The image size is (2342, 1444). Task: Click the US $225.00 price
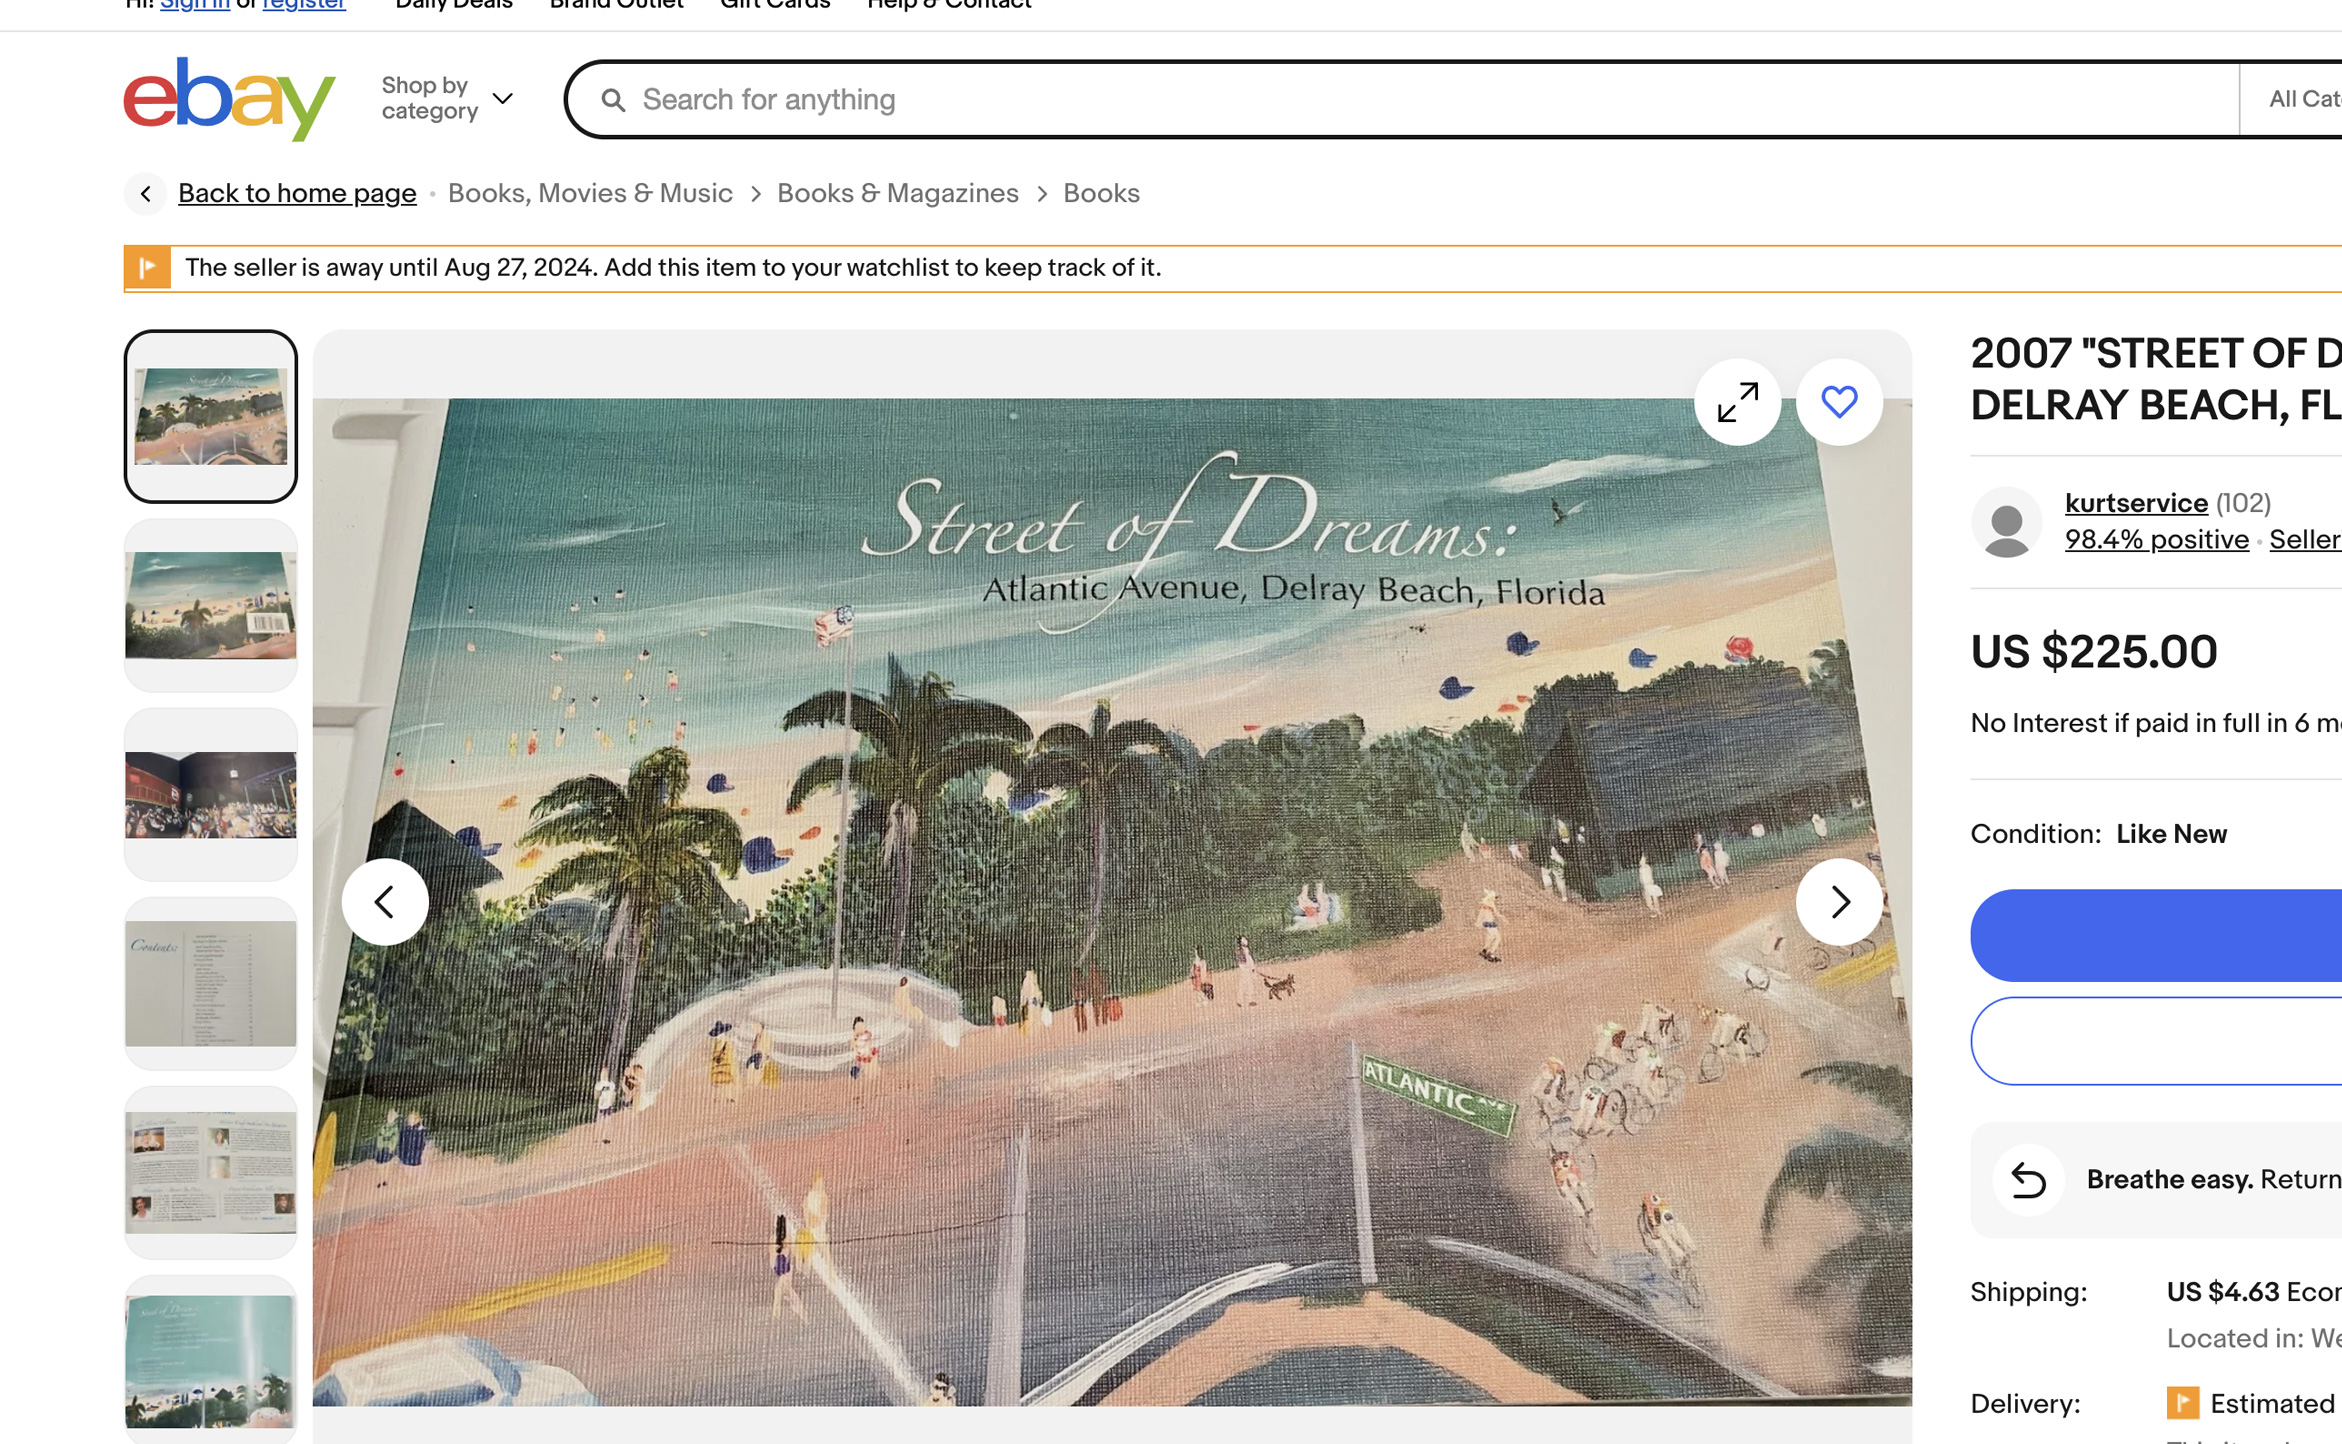coord(2094,652)
